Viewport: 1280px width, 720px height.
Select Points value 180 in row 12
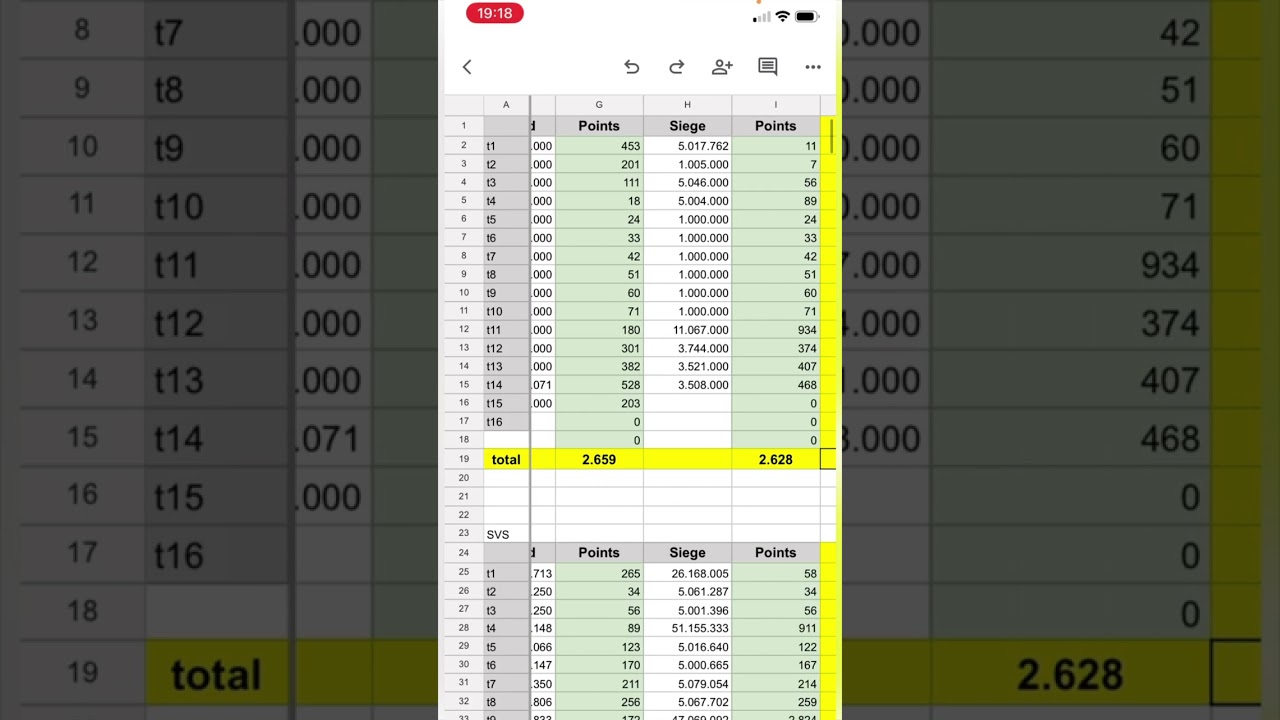(599, 329)
